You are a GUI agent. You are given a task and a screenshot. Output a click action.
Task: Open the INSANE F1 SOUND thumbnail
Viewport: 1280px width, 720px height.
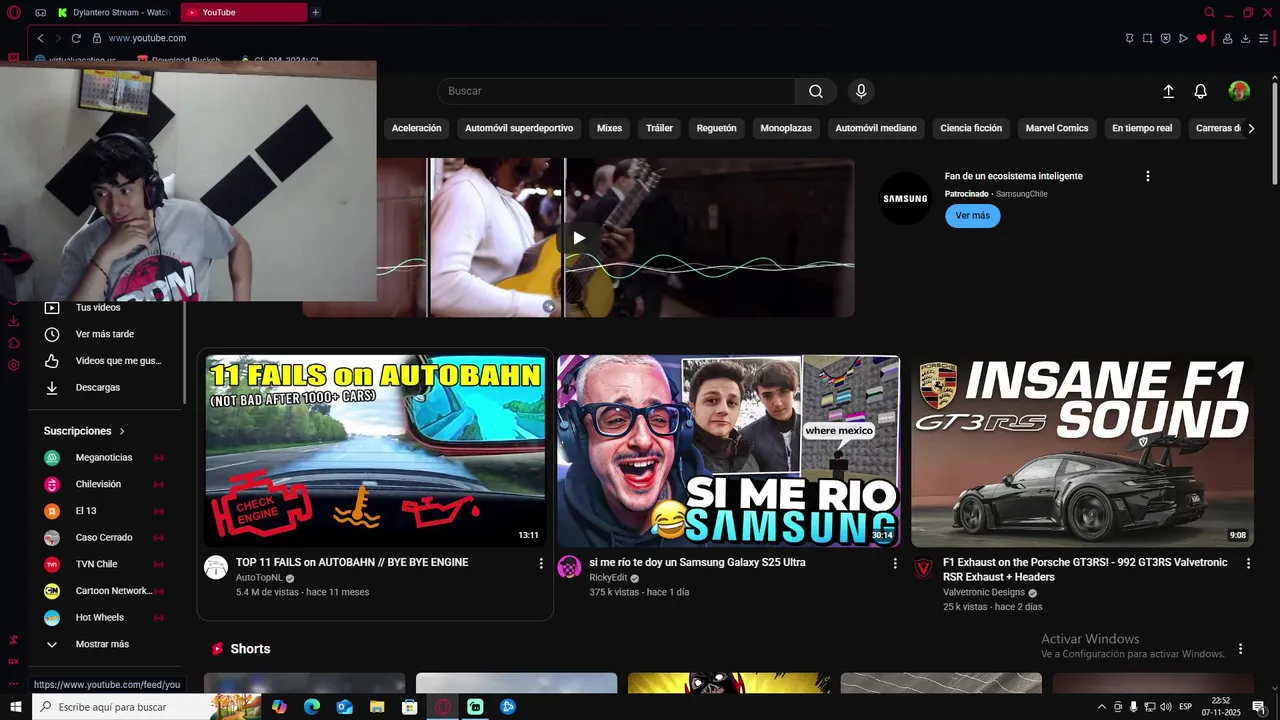point(1082,451)
